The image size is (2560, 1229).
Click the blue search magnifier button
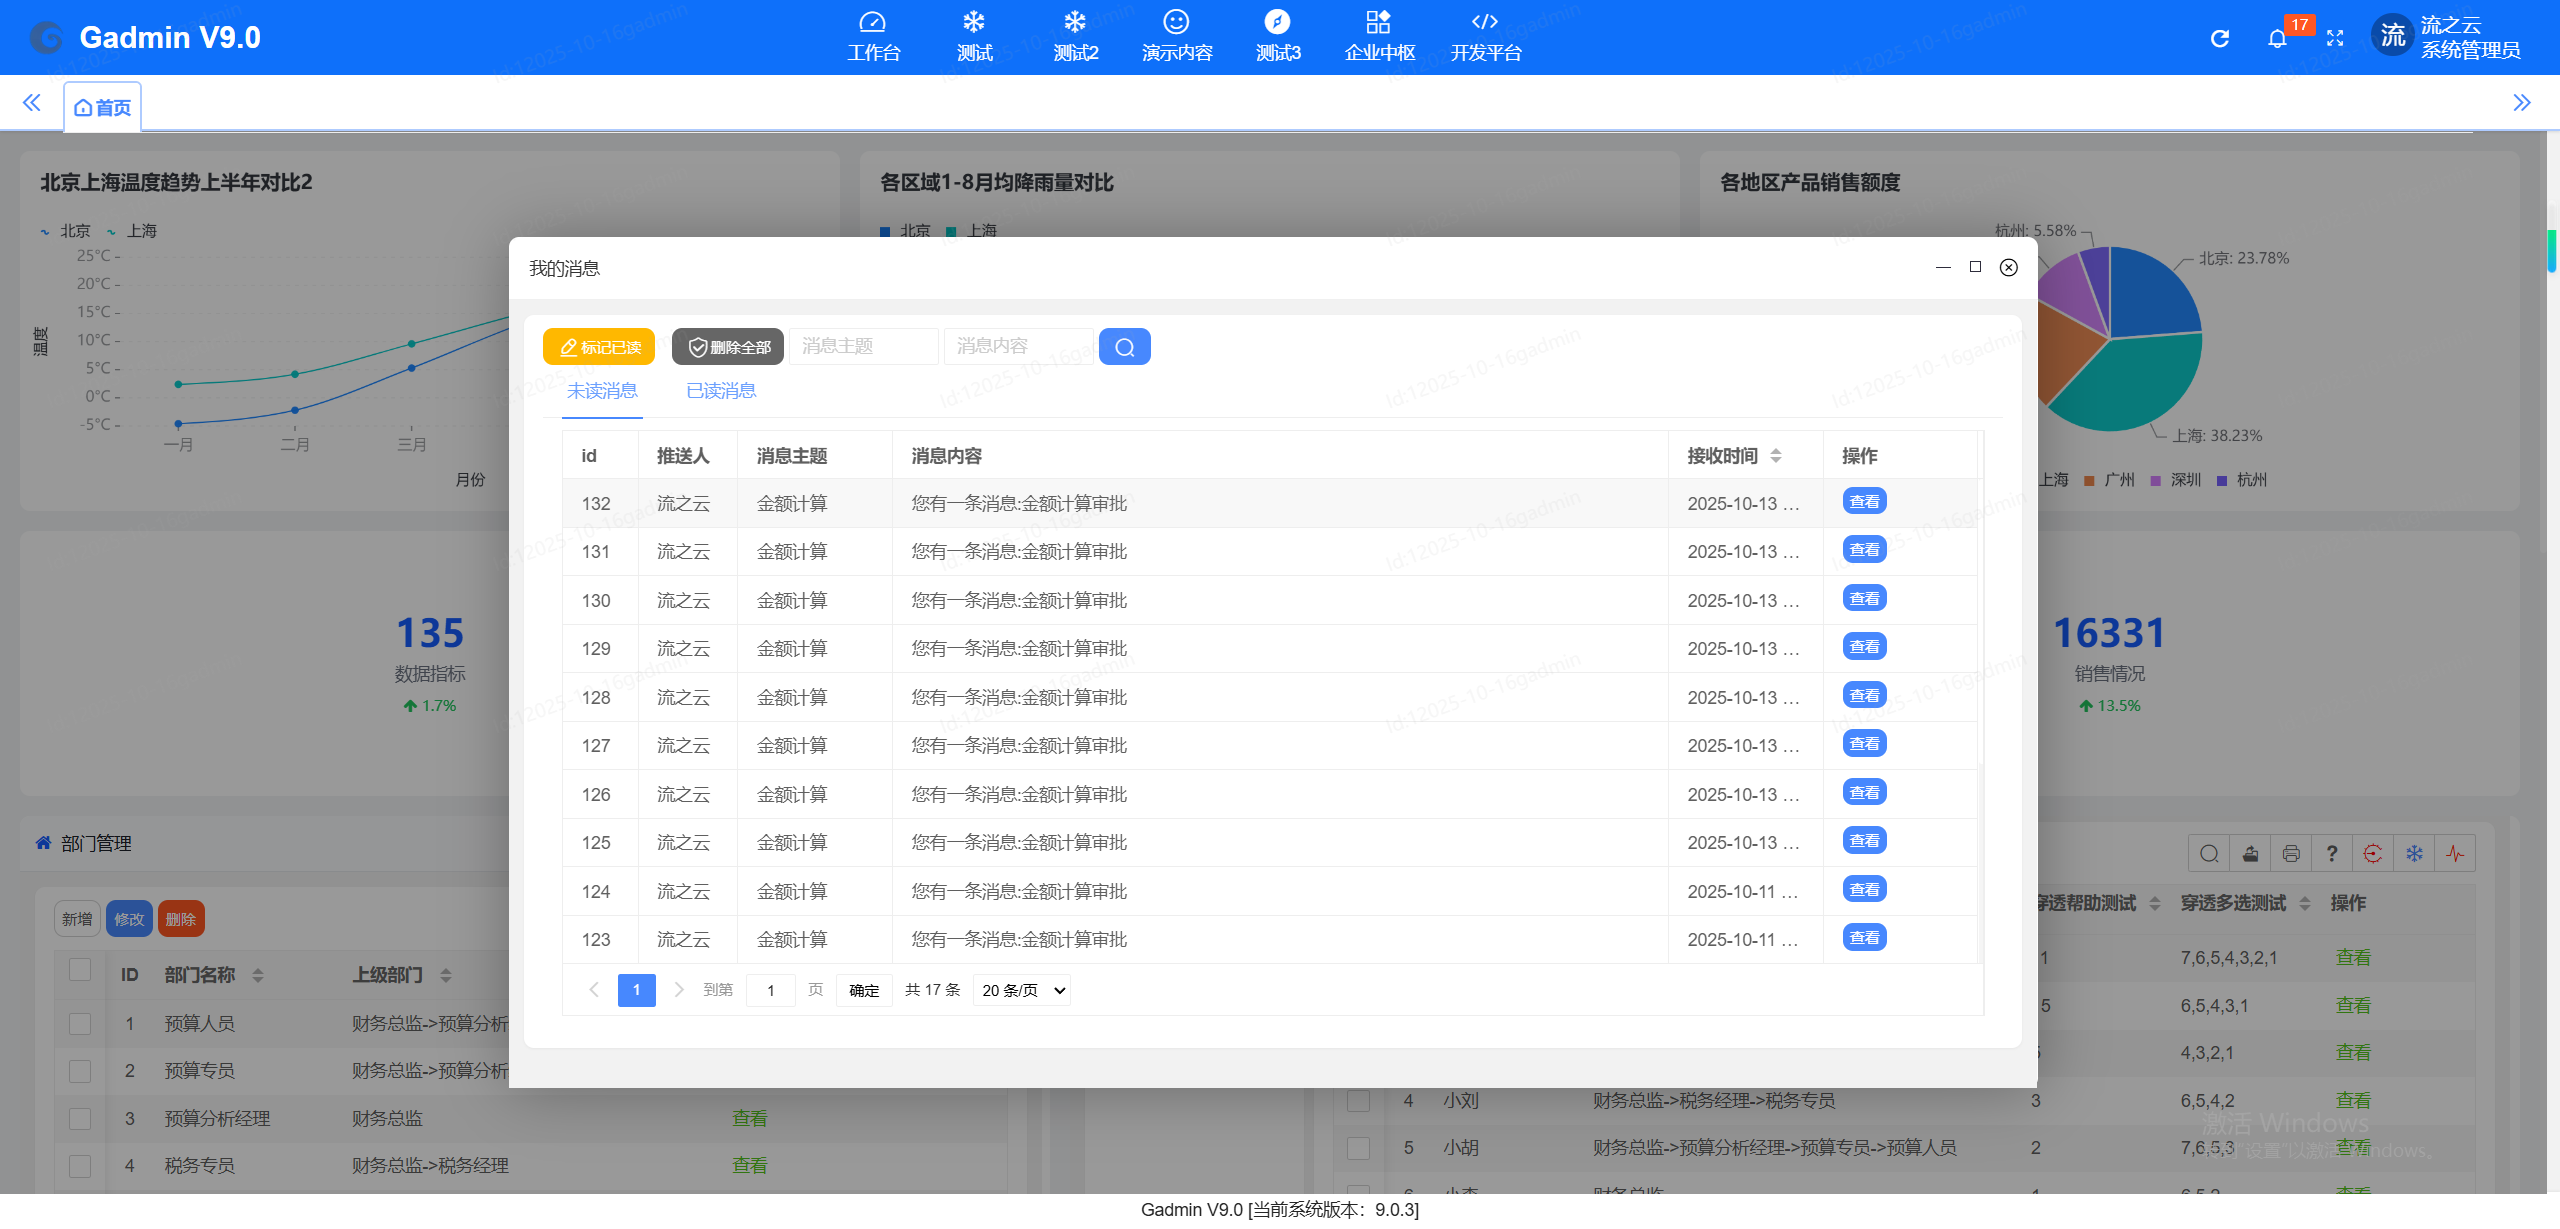tap(1124, 347)
